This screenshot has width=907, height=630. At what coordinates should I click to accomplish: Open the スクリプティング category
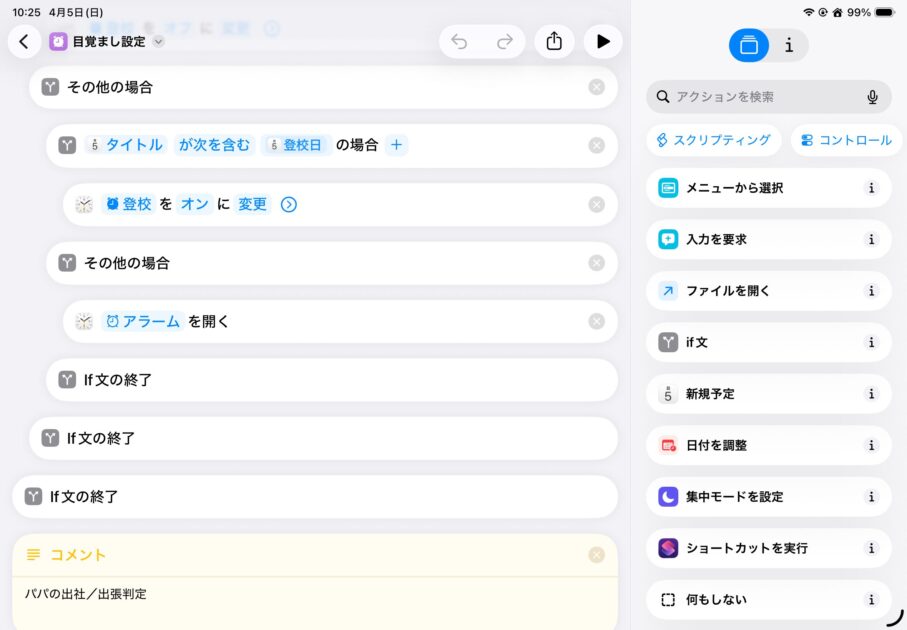(x=713, y=140)
